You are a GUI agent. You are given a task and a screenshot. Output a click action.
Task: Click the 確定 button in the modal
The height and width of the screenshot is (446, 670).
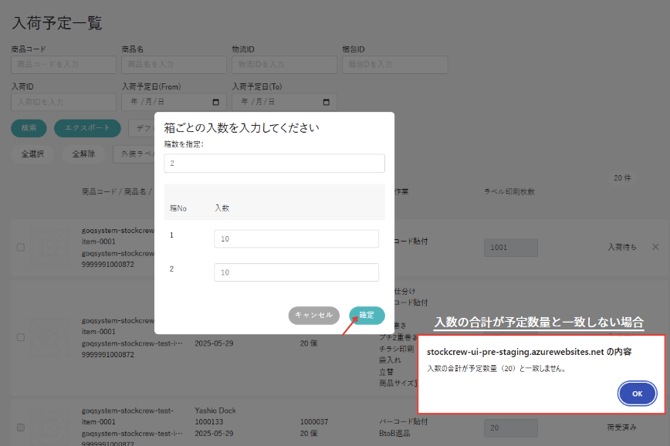(366, 315)
